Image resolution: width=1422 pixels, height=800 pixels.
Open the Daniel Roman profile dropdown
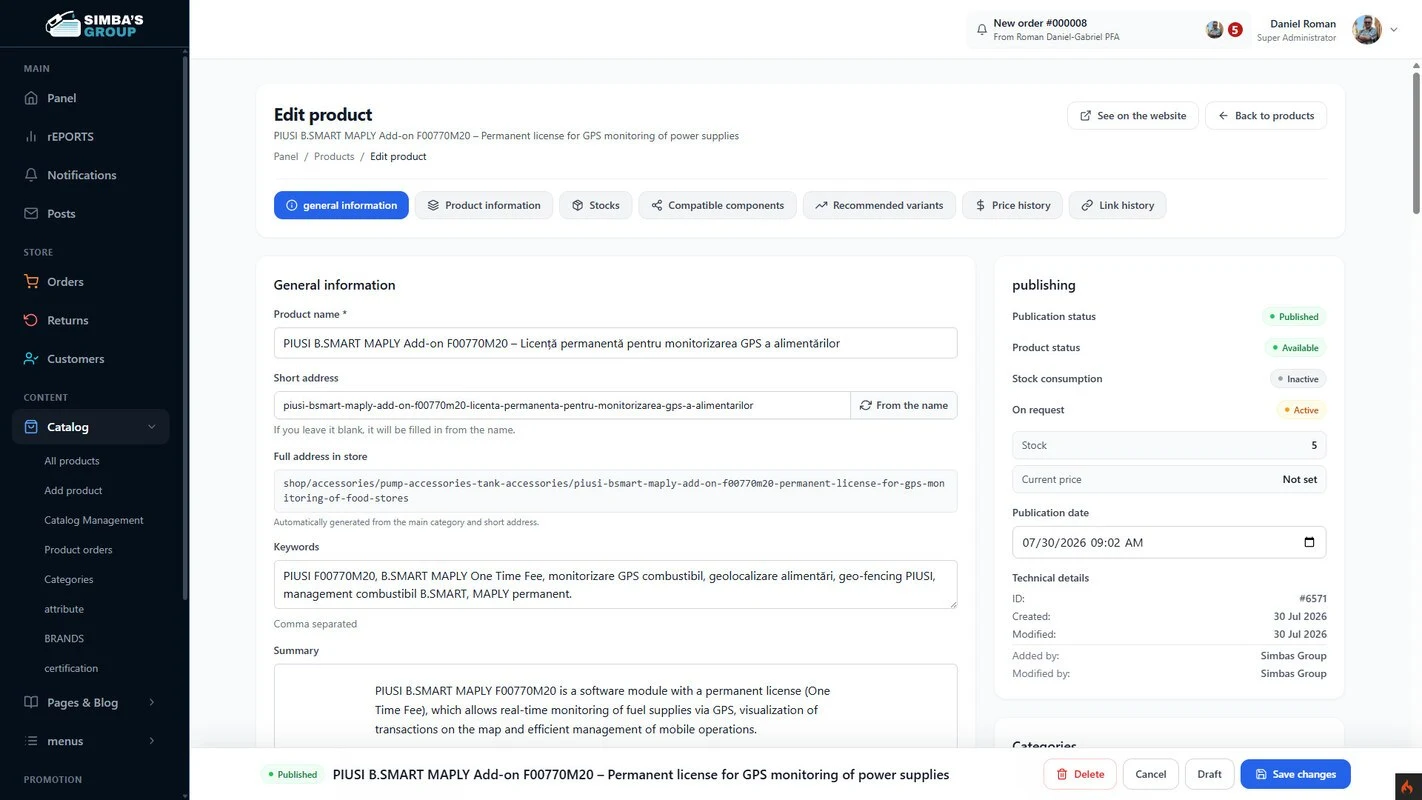pos(1393,30)
